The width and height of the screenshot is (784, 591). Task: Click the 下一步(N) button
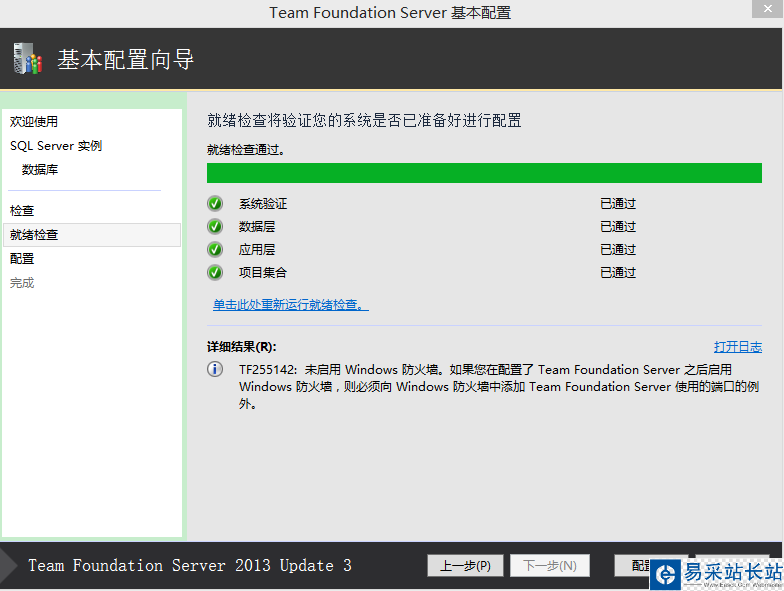click(550, 566)
